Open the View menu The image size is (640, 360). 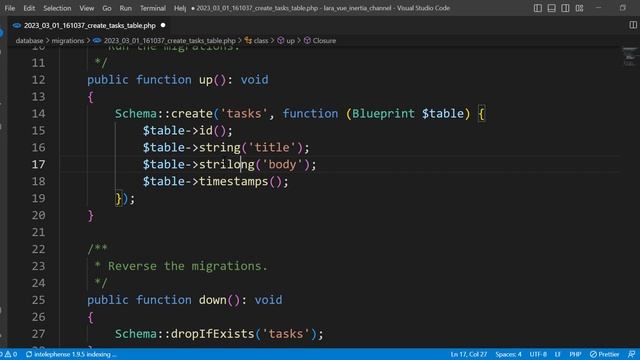point(87,8)
